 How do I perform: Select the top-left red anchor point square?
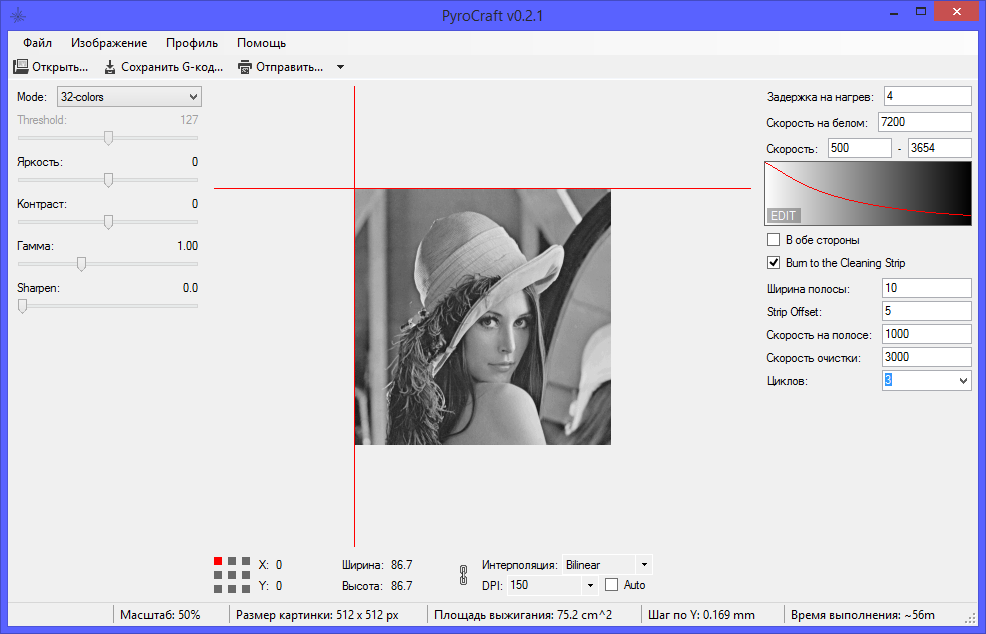218,562
